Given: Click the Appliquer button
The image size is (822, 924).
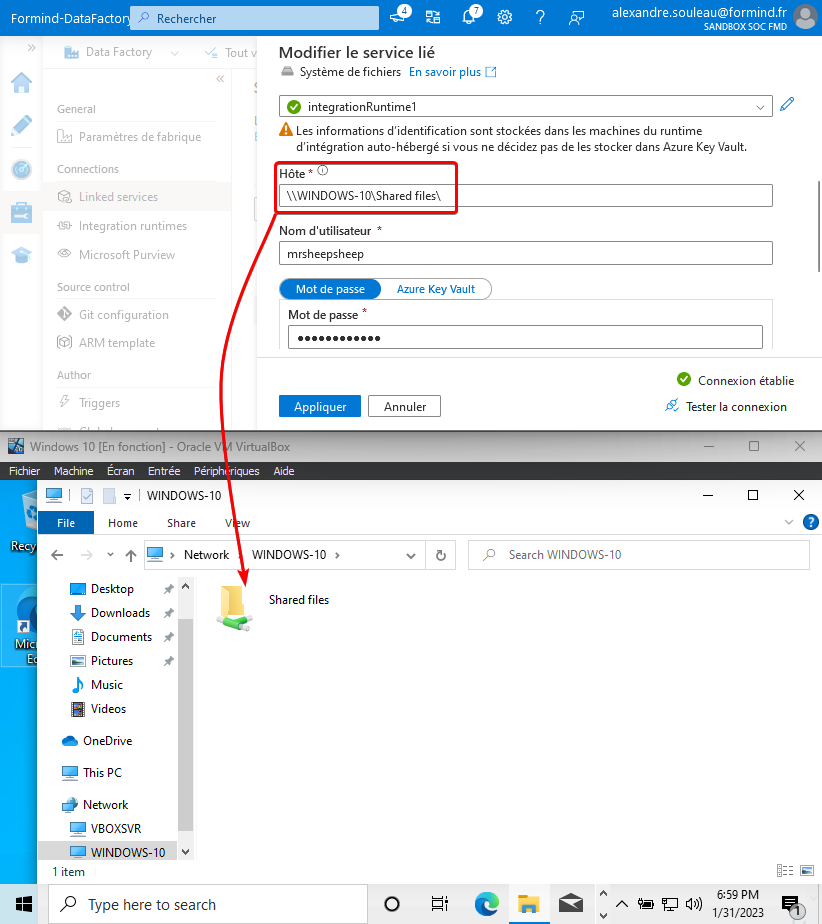Looking at the screenshot, I should (x=320, y=406).
